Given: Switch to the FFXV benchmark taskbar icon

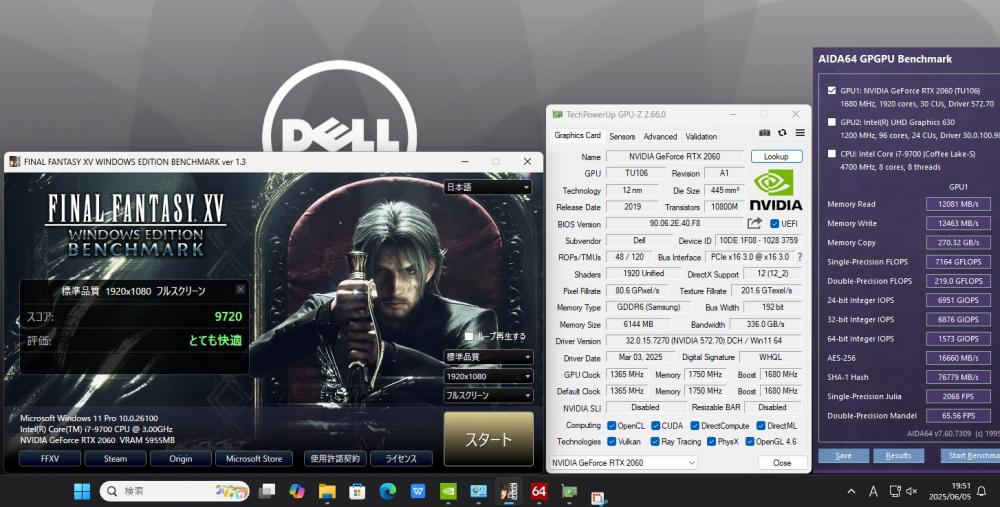Looking at the screenshot, I should click(x=508, y=491).
